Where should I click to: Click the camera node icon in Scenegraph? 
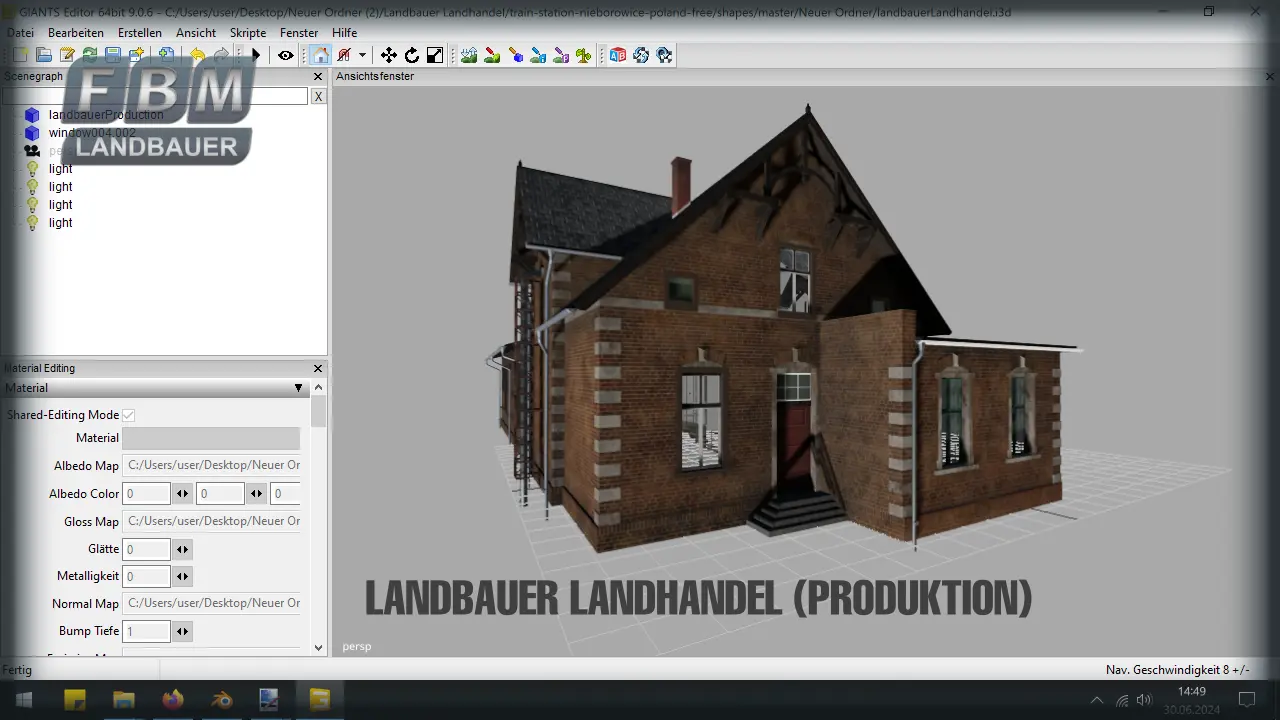pyautogui.click(x=32, y=151)
